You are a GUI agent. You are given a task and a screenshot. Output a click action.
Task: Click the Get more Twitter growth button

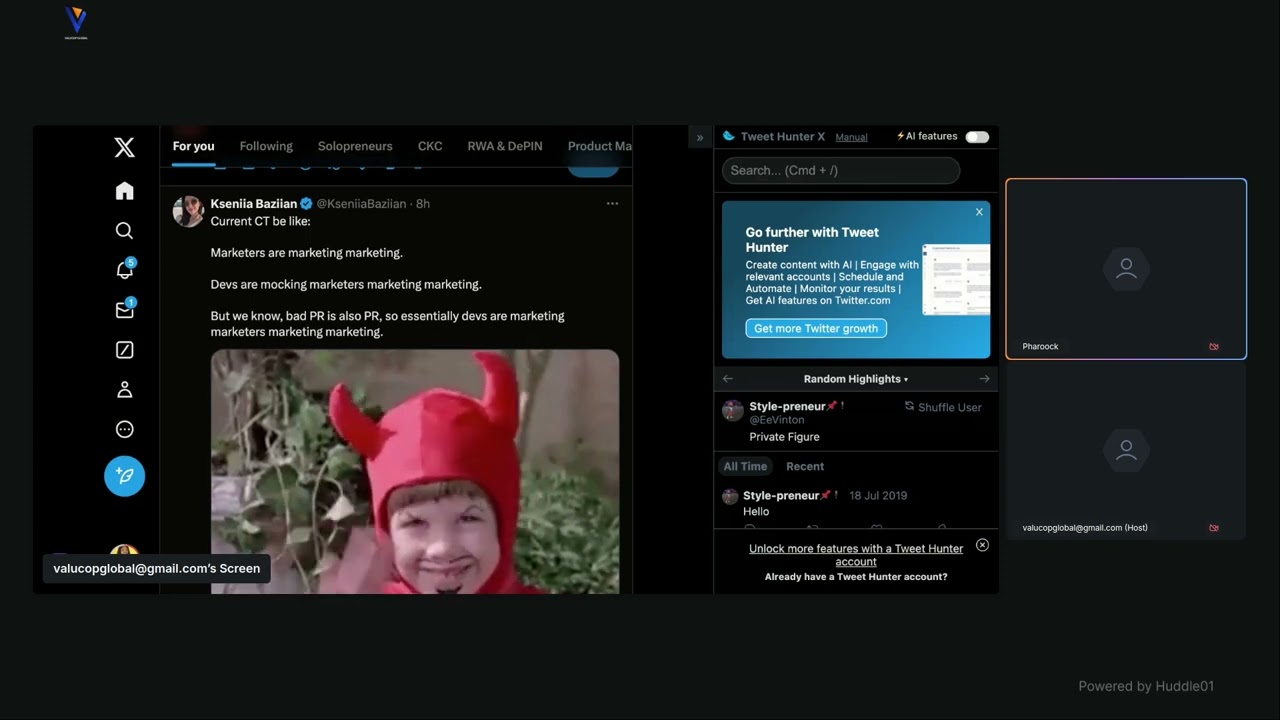click(816, 328)
